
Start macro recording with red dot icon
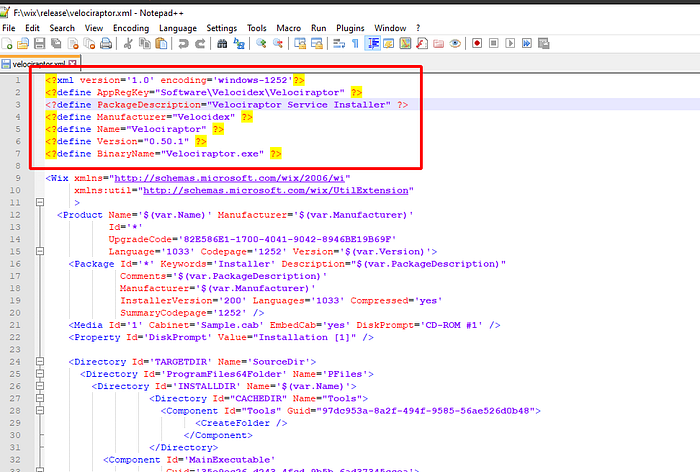click(x=477, y=44)
